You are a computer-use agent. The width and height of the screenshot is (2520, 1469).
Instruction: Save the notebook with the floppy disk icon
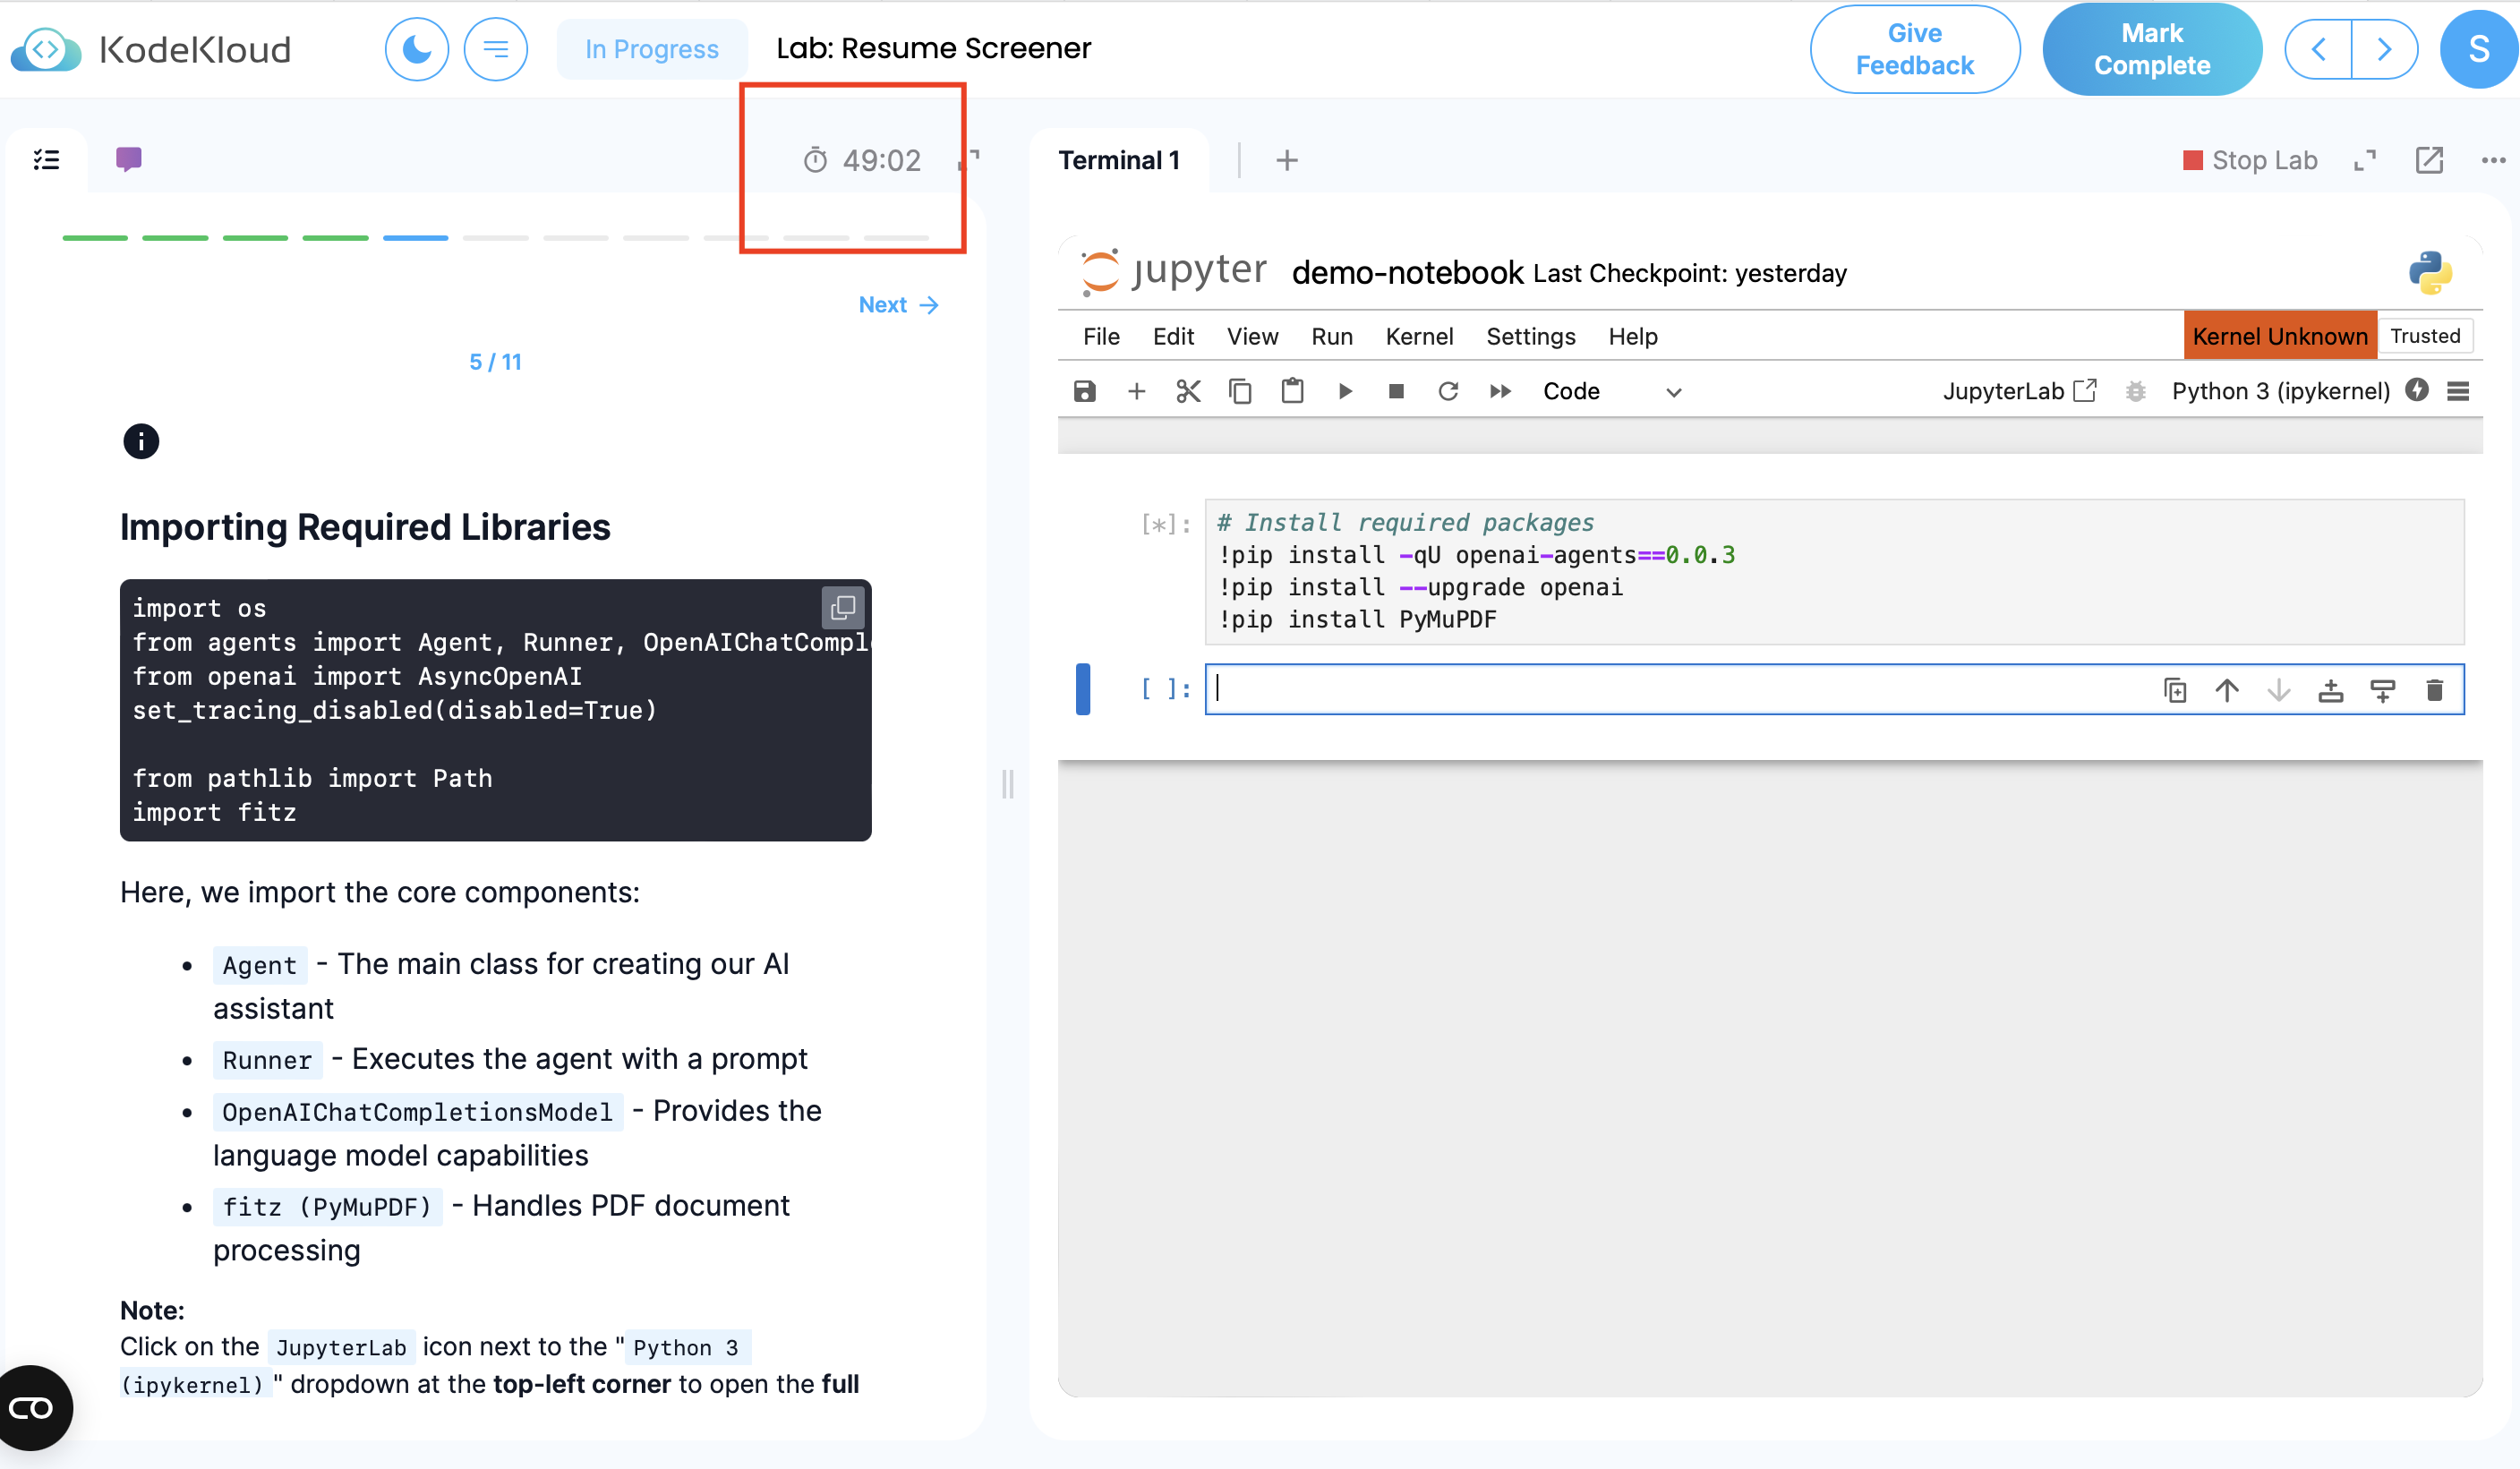(1084, 391)
